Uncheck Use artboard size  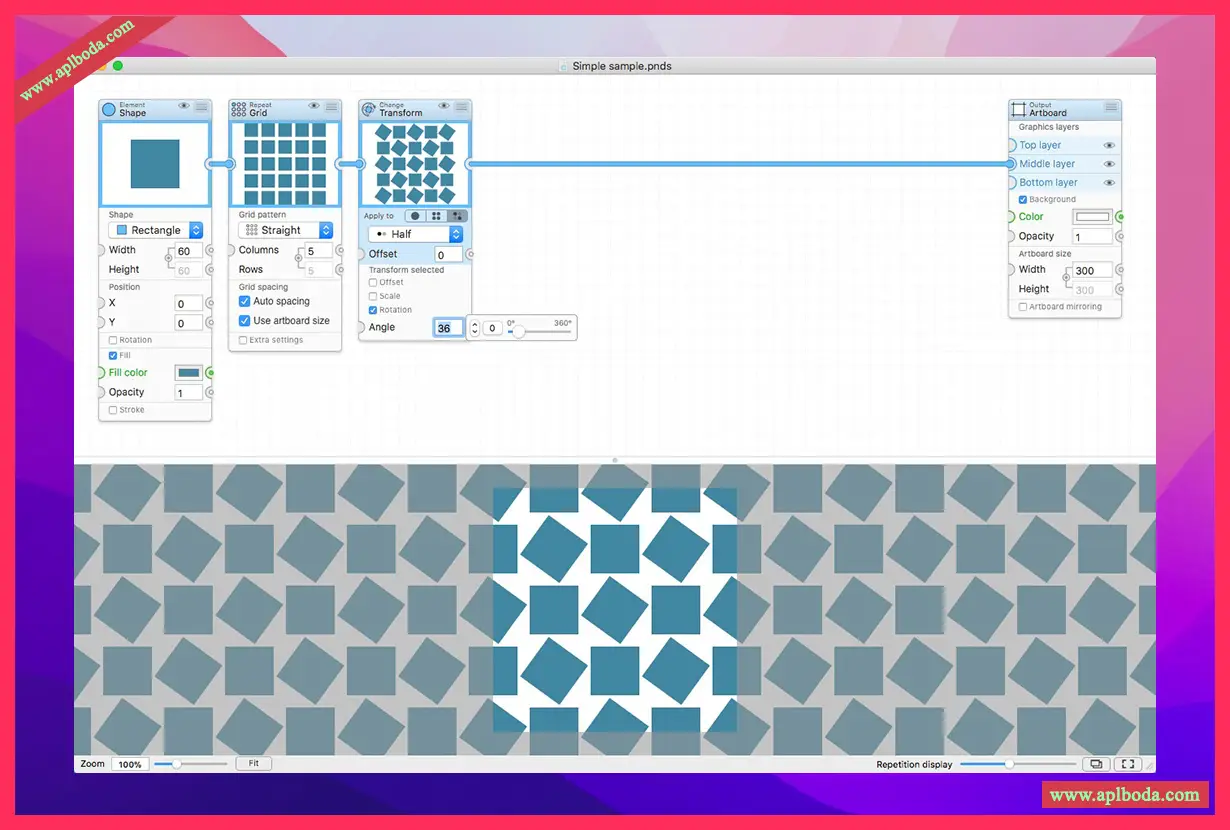click(244, 321)
